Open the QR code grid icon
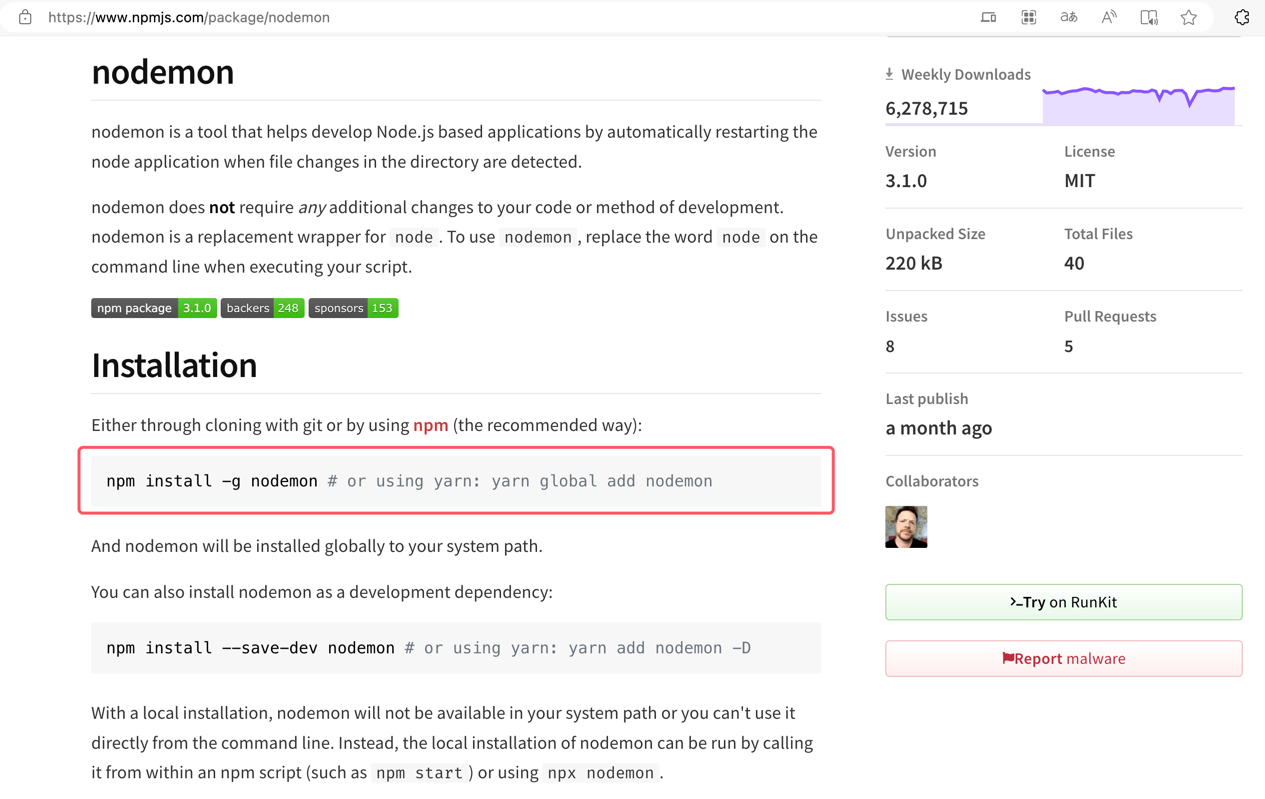Screen dimensions: 1265x799 click(1028, 17)
